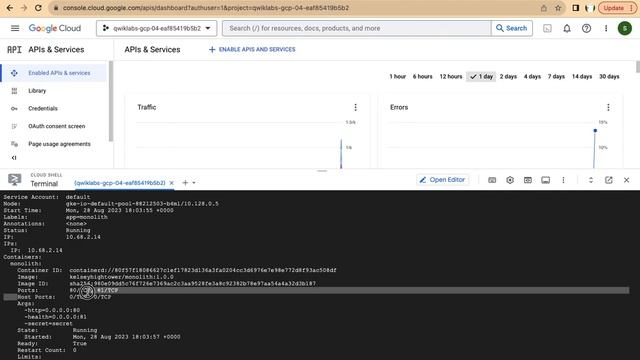Select the 4 days time range
The height and width of the screenshot is (360, 640).
(532, 76)
